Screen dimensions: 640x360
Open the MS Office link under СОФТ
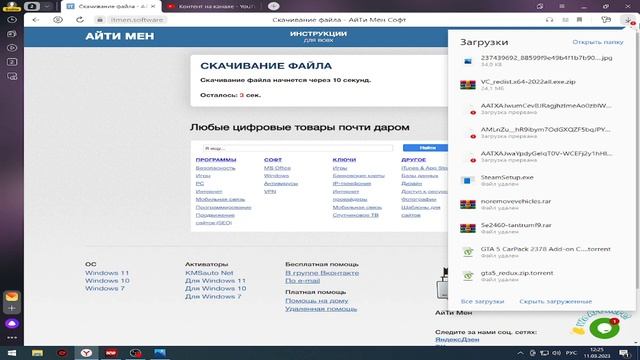click(x=277, y=168)
